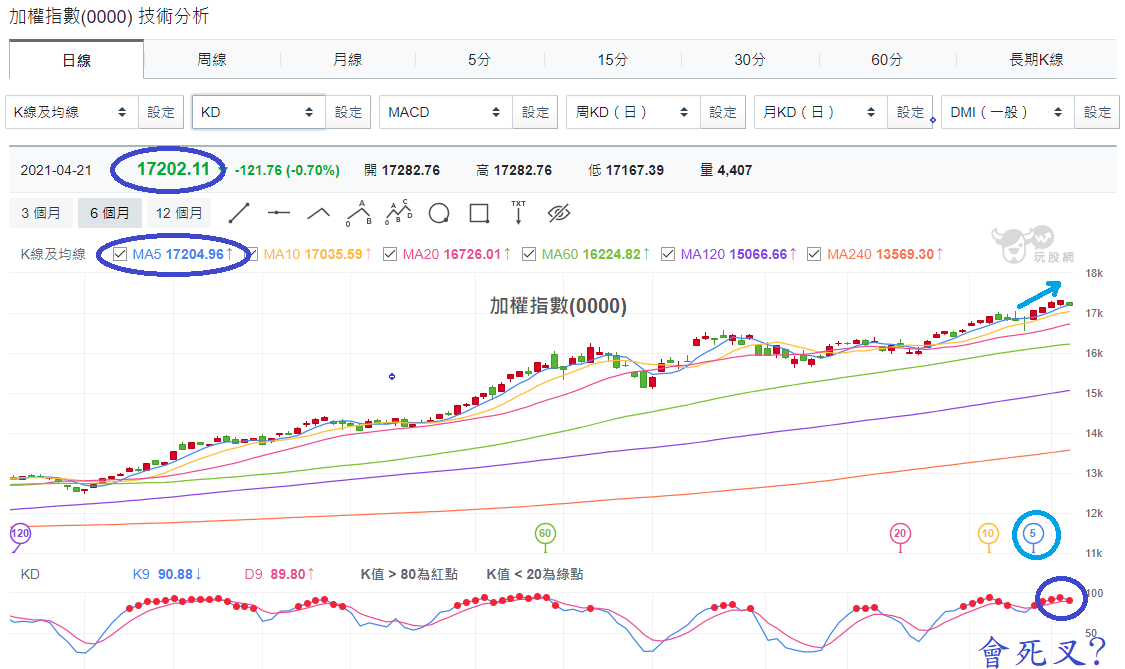Switch to the 60分 tab

click(x=887, y=60)
